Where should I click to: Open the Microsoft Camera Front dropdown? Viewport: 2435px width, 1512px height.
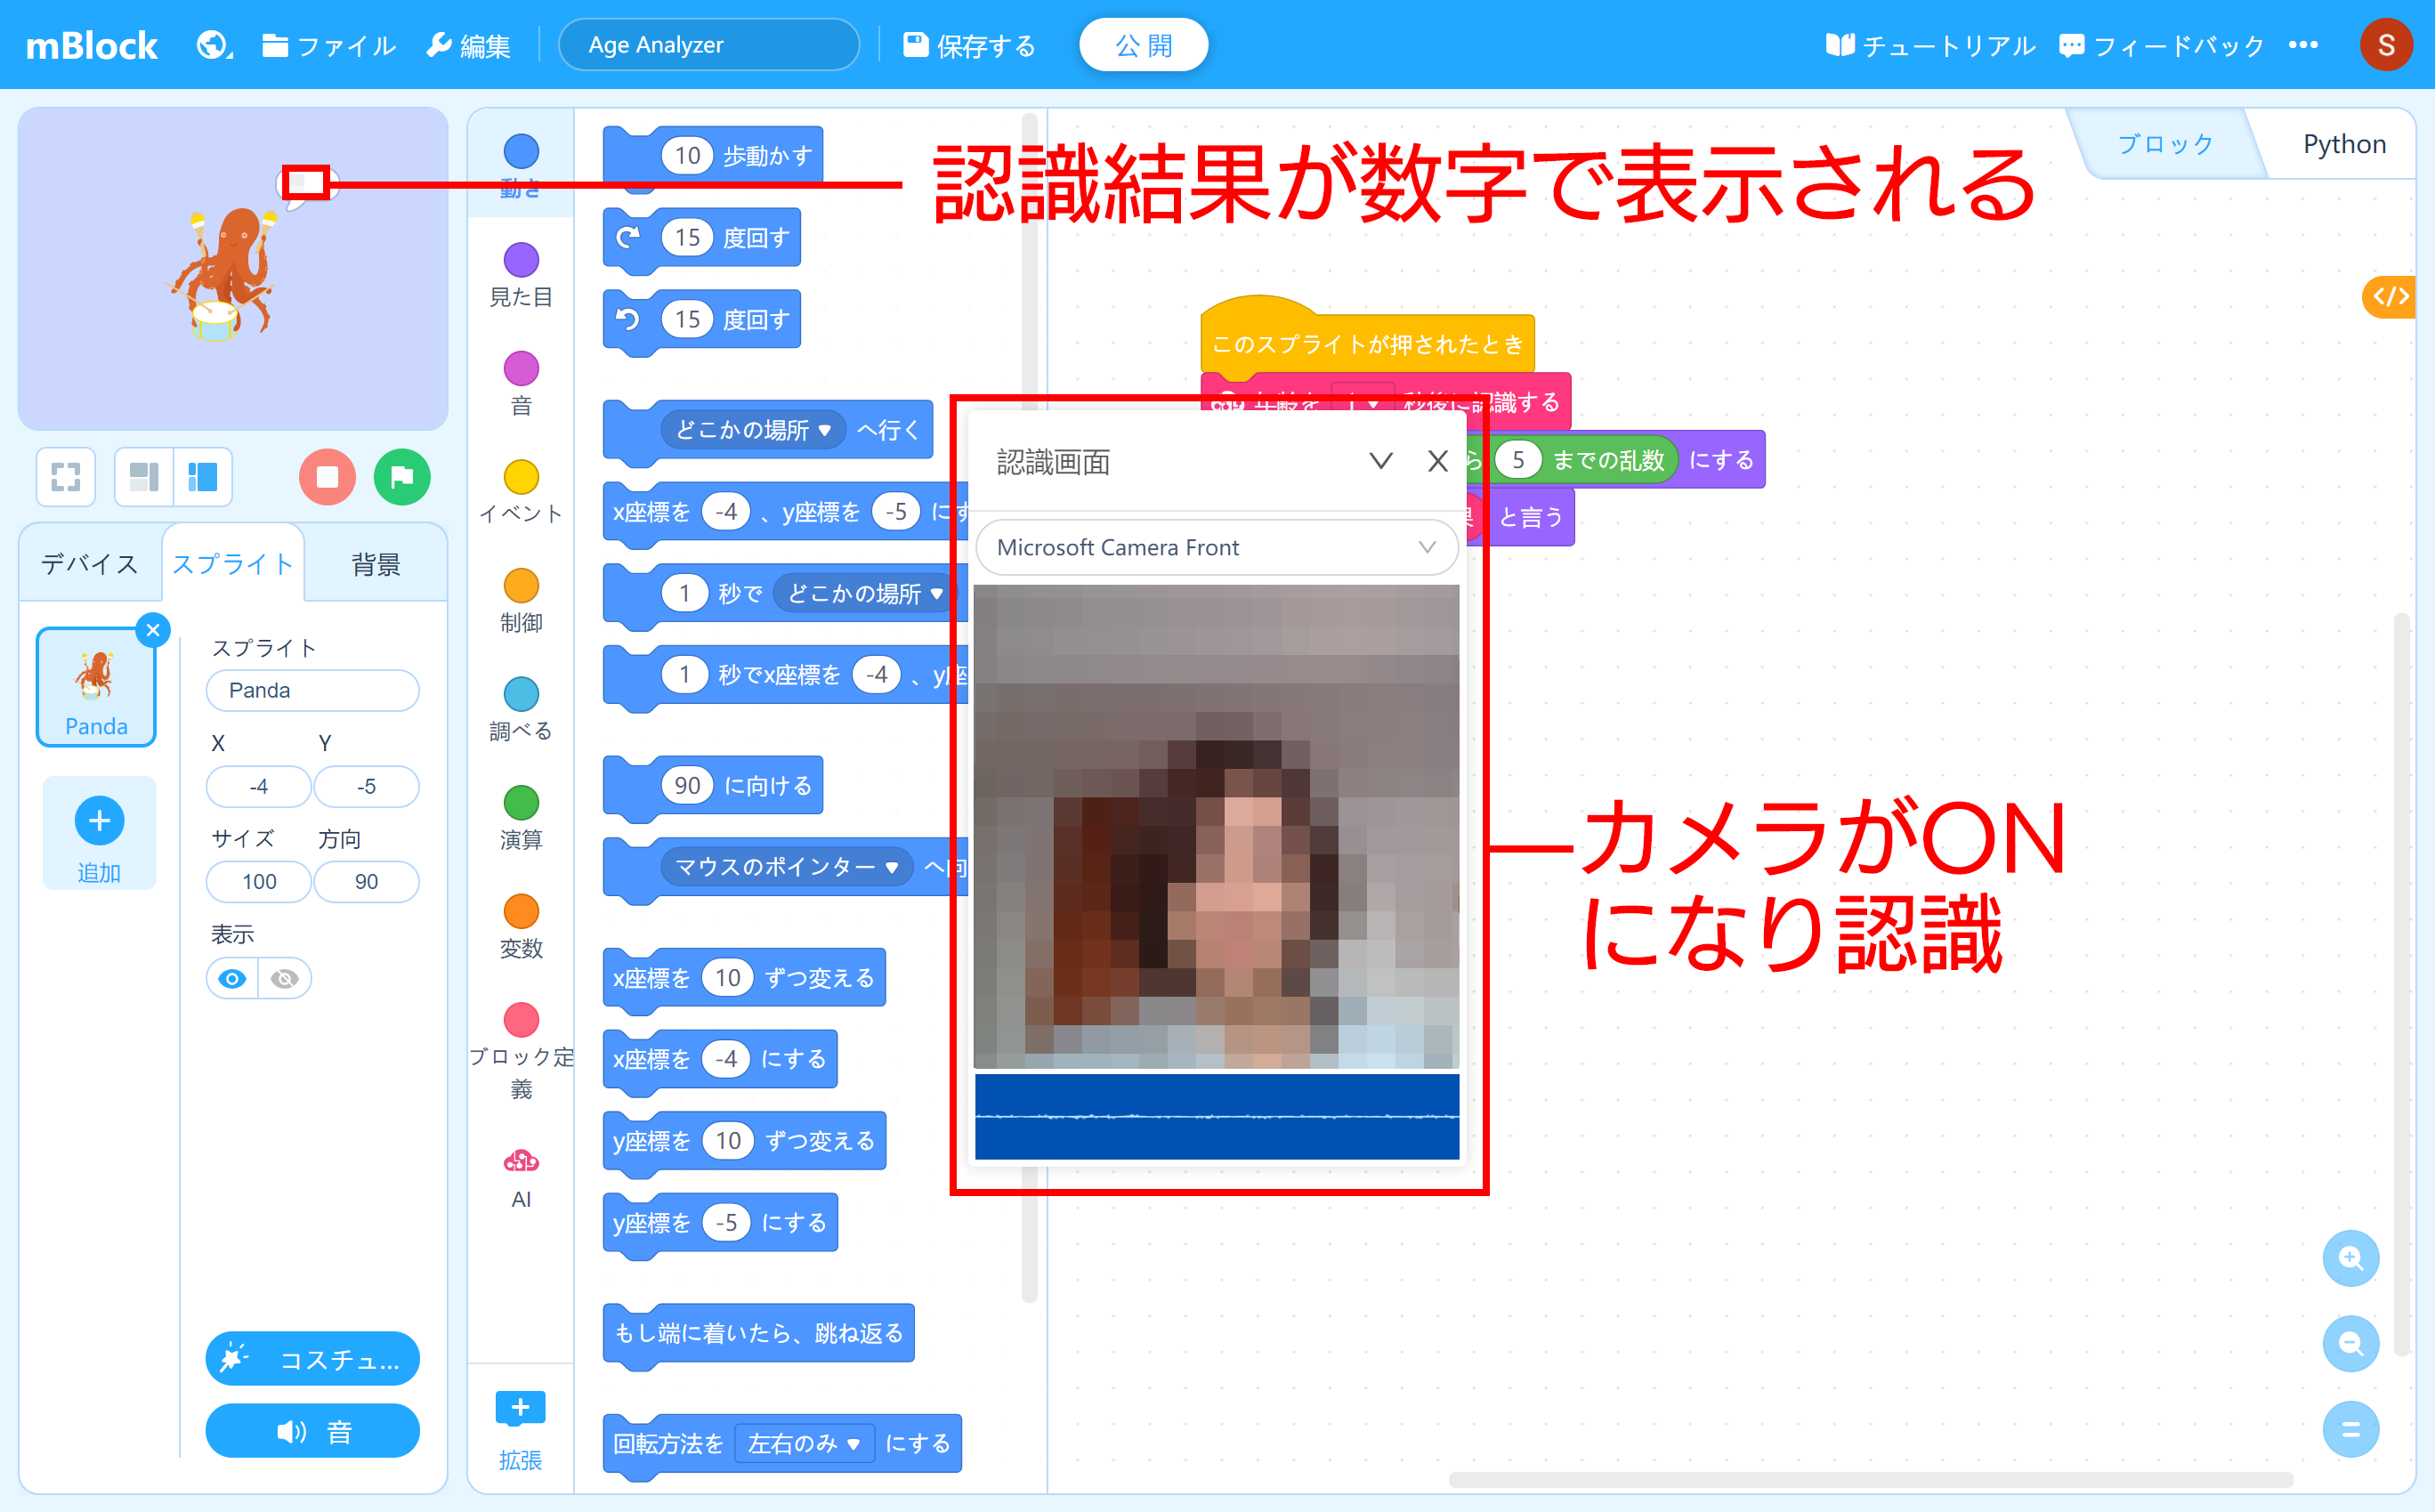click(x=1214, y=547)
